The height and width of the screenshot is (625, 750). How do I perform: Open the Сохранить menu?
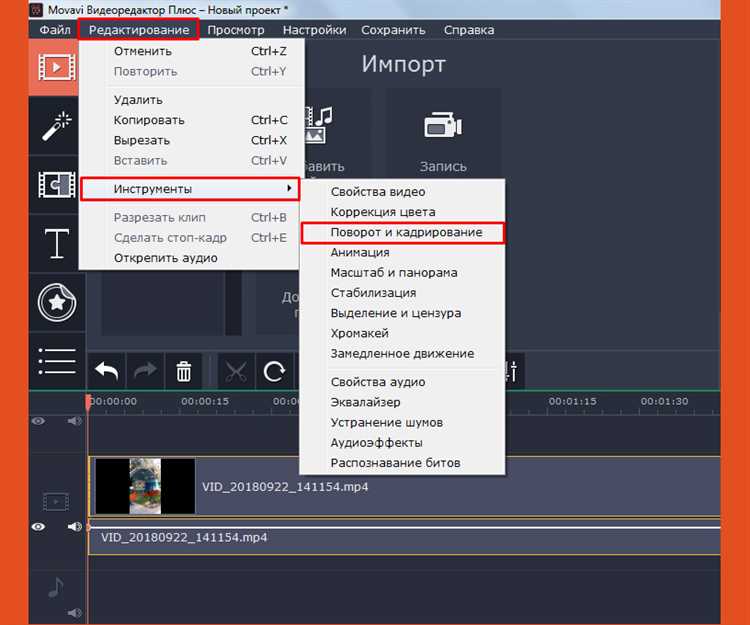tap(393, 30)
